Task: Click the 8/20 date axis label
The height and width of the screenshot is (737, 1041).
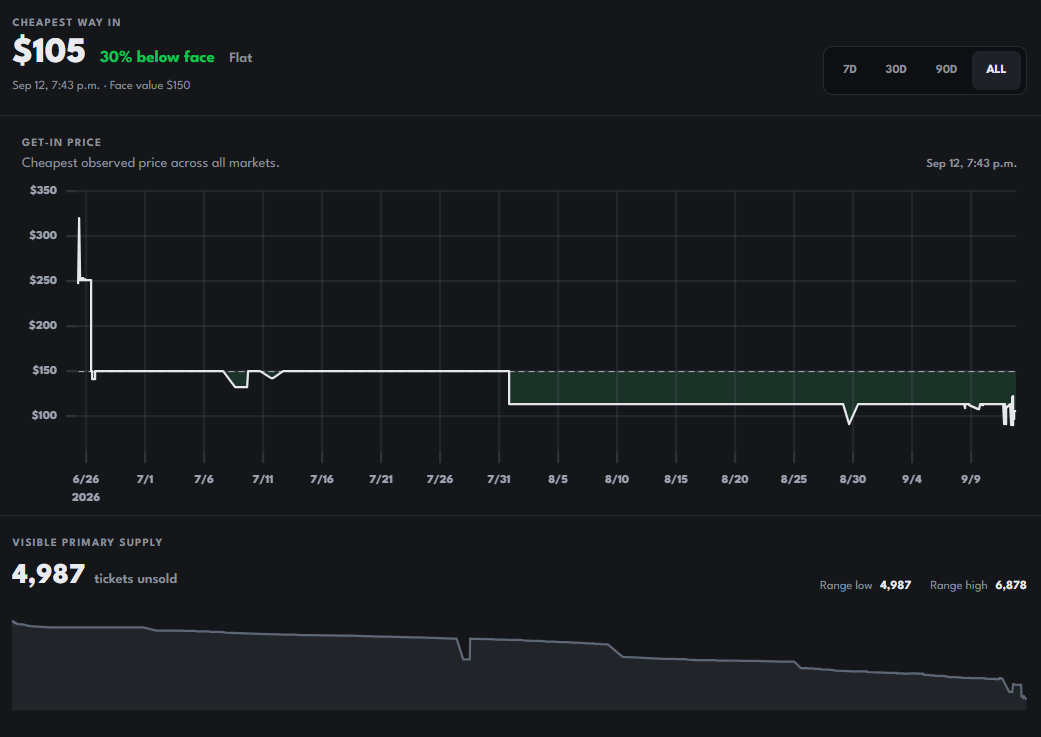Action: [735, 479]
